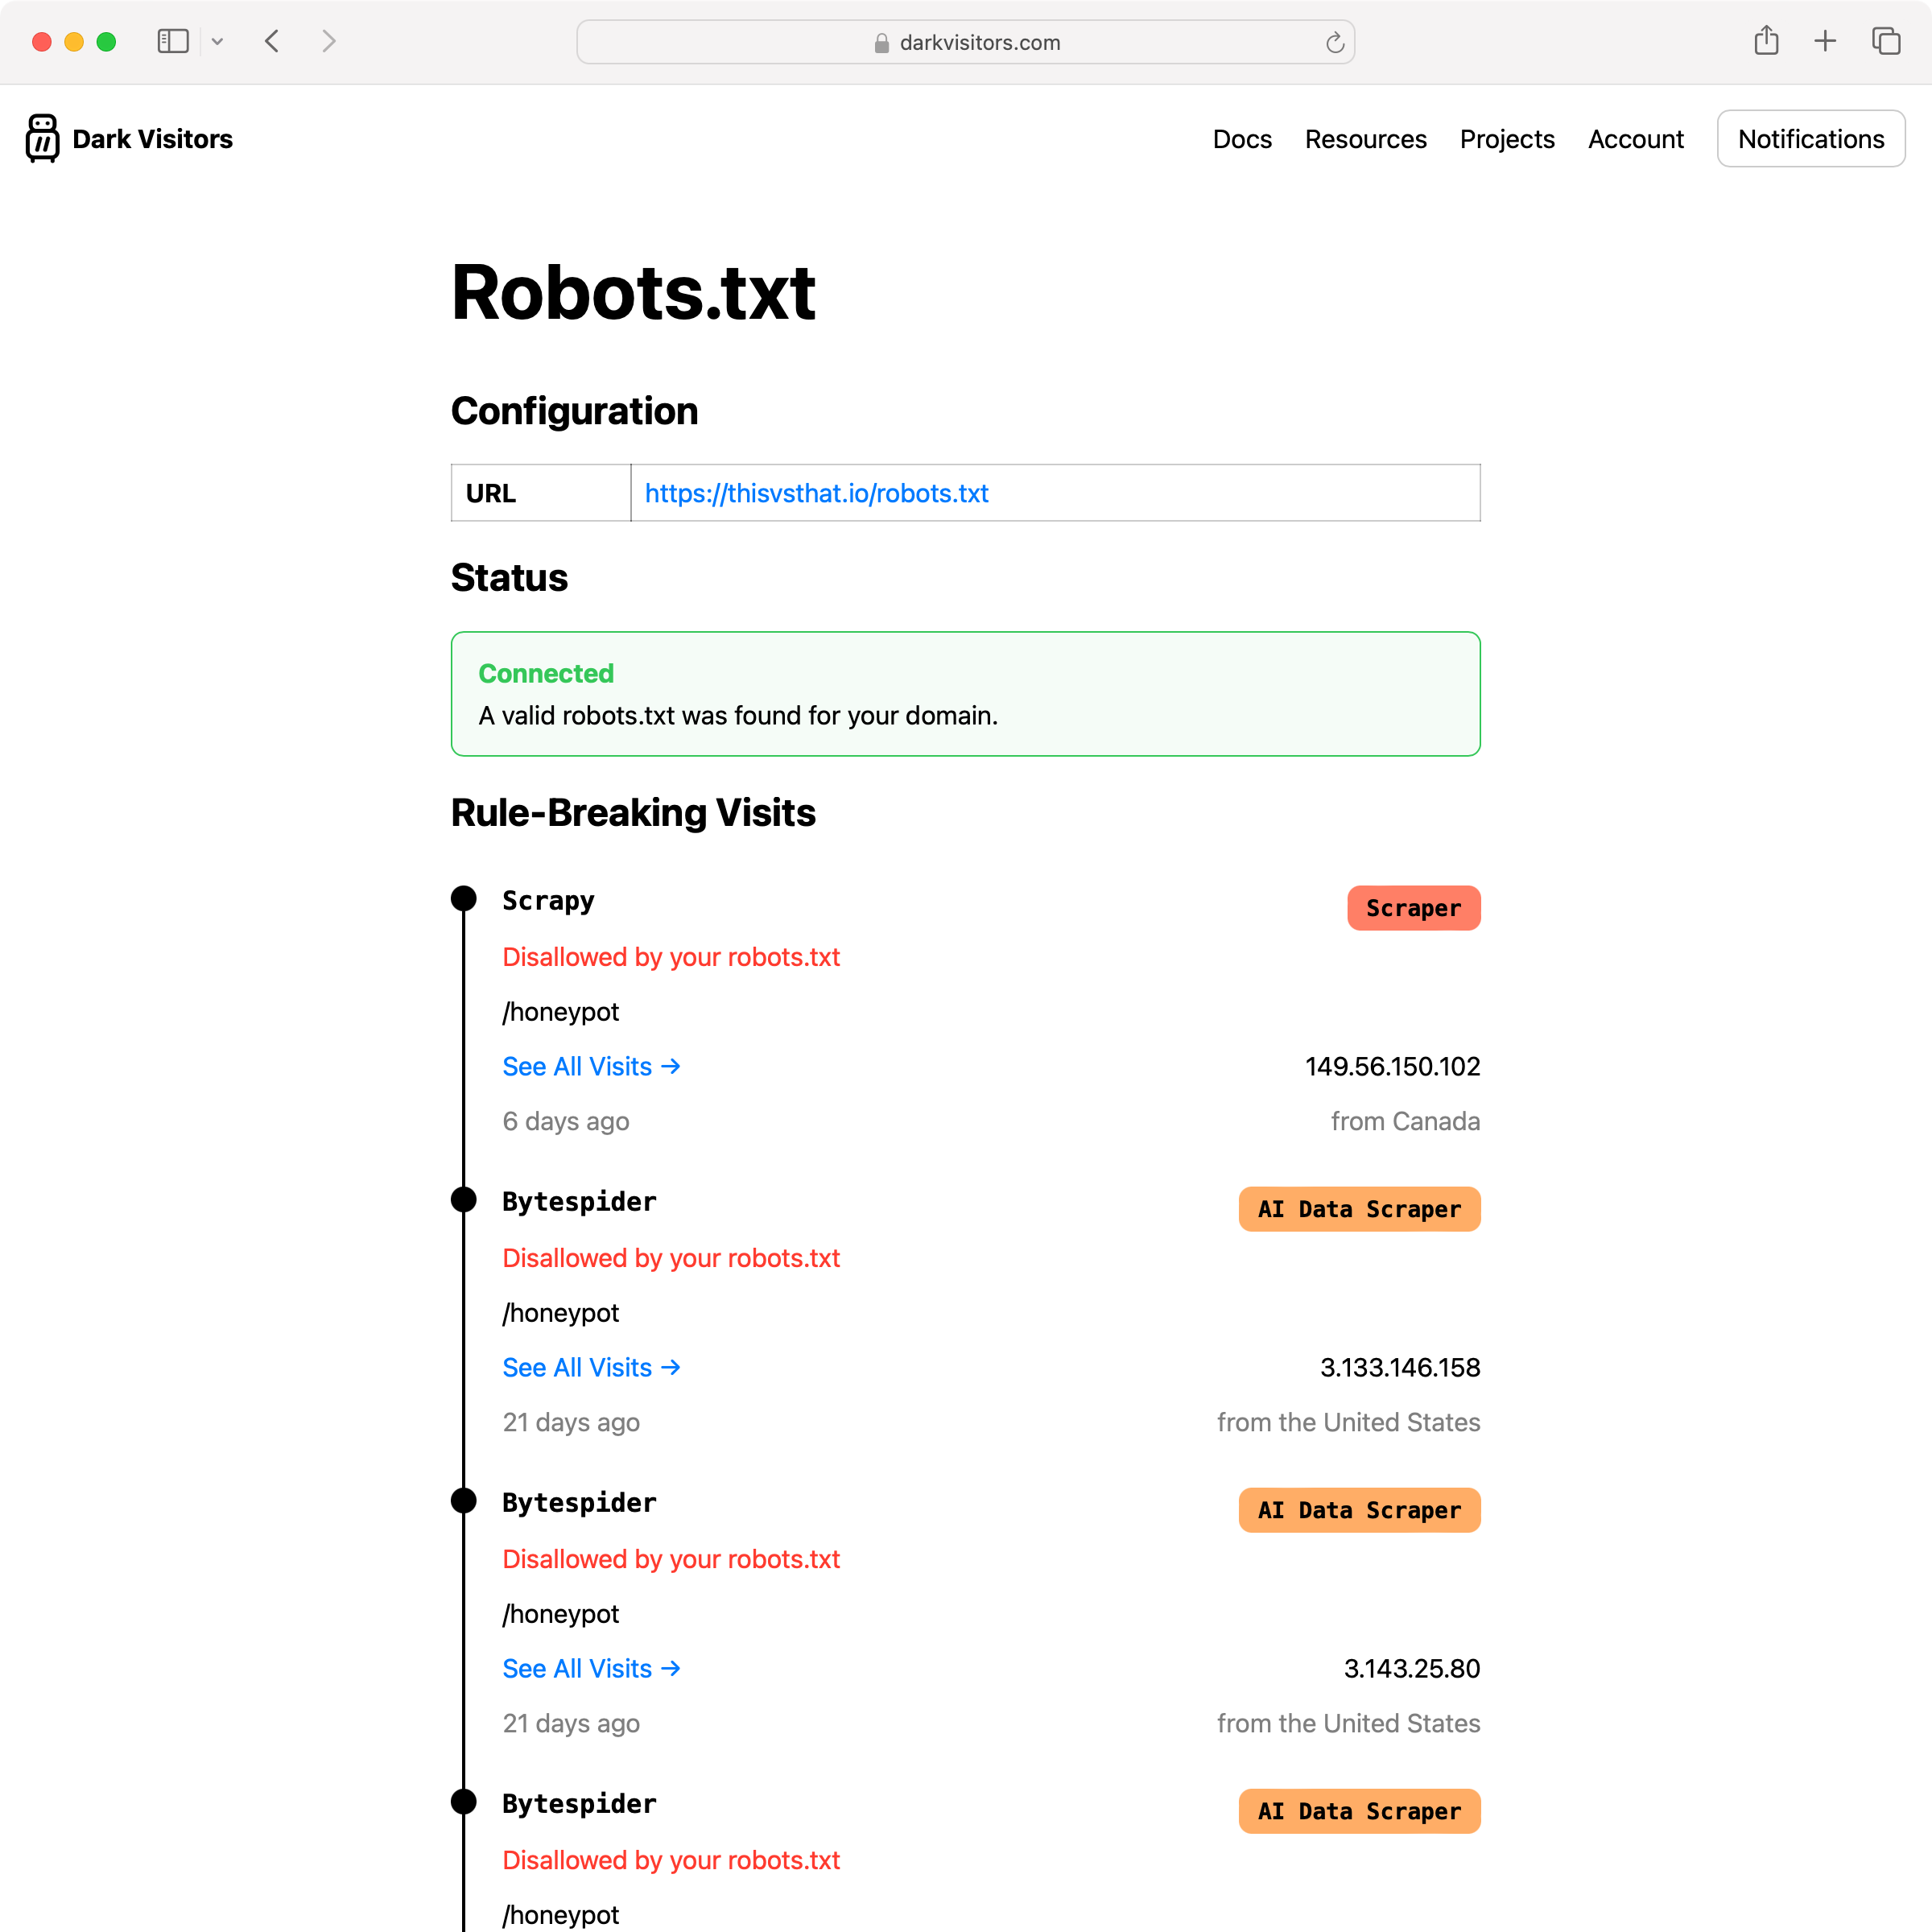Click See All Visits for 3.143.25.80 entry
Viewport: 1932px width, 1932px height.
(x=591, y=1668)
